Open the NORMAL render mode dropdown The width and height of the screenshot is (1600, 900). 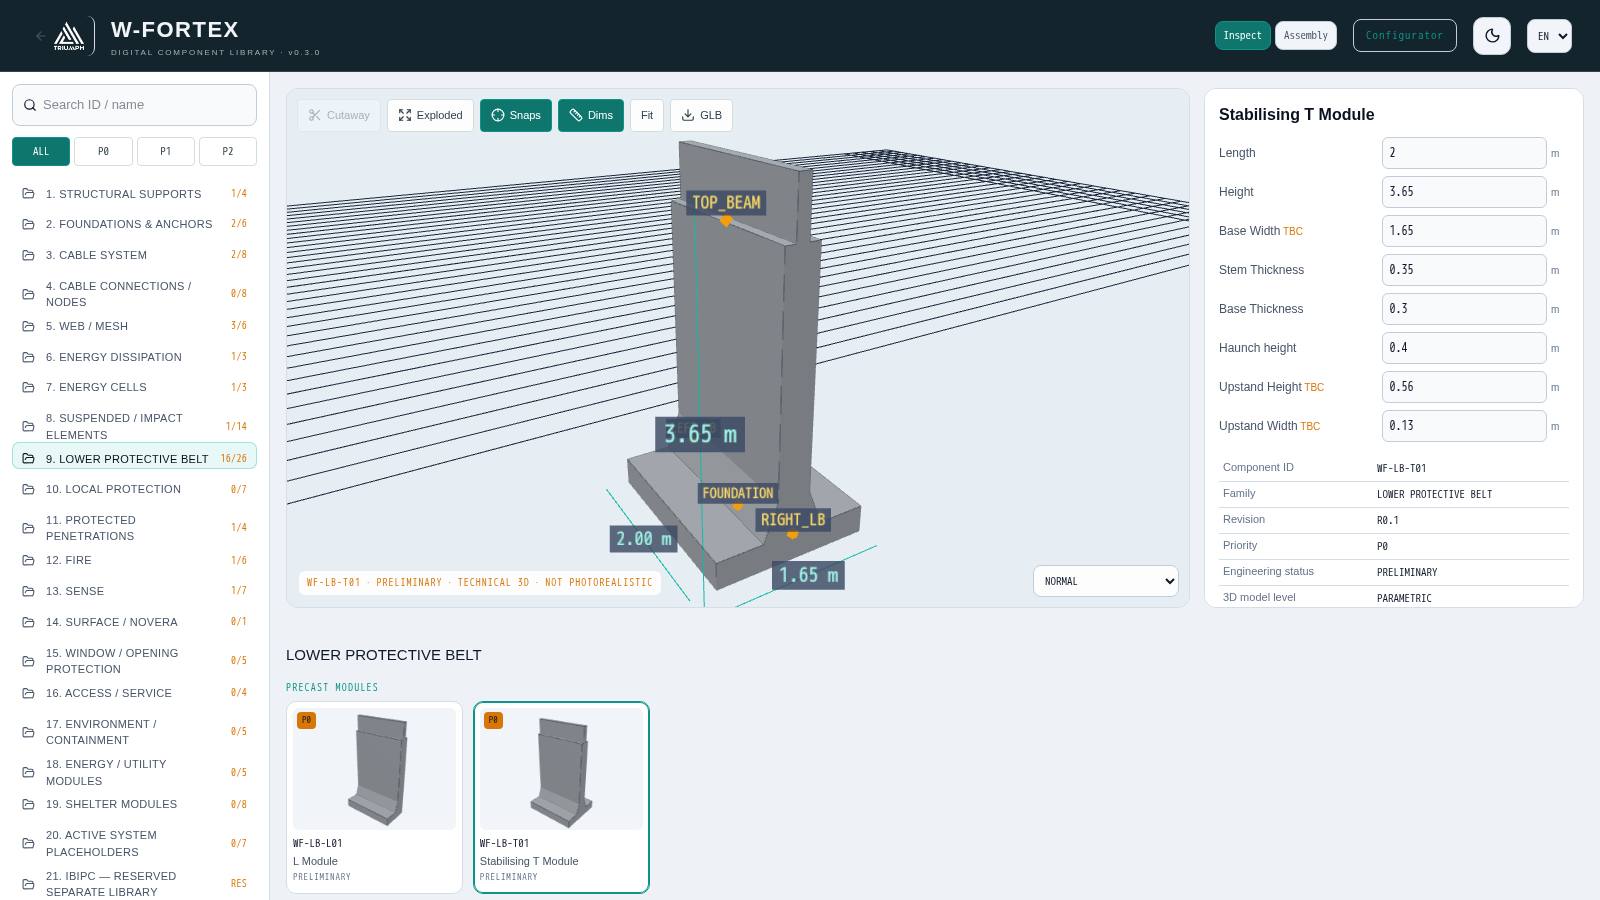tap(1105, 581)
